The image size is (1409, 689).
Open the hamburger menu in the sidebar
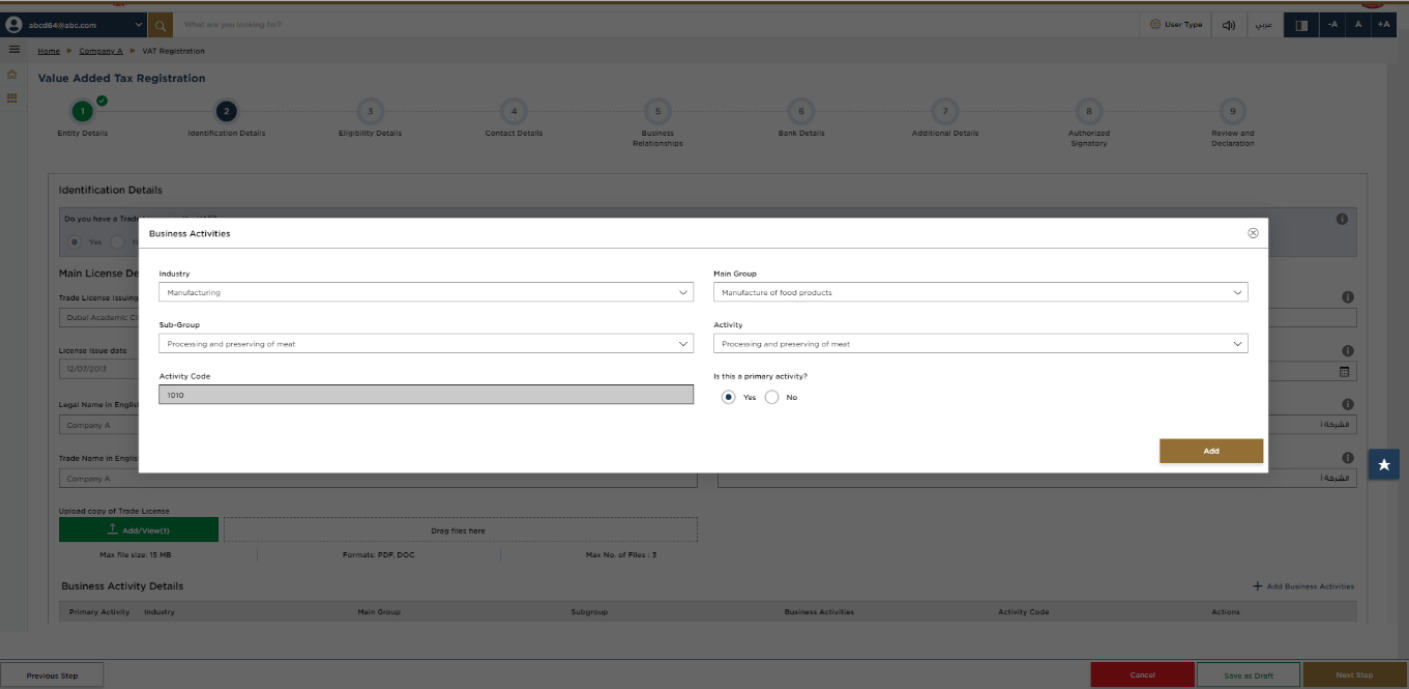(x=14, y=49)
